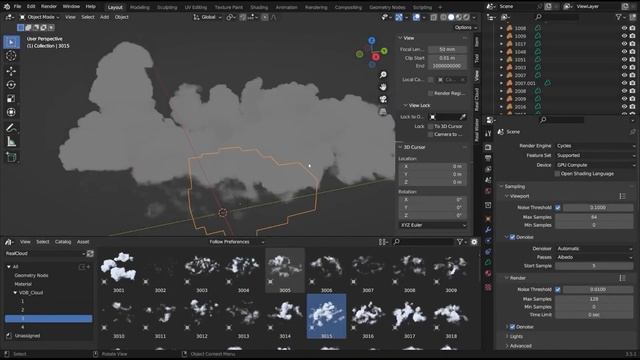Select the Annotate tool
Viewport: 640px width, 360px height.
point(11,128)
